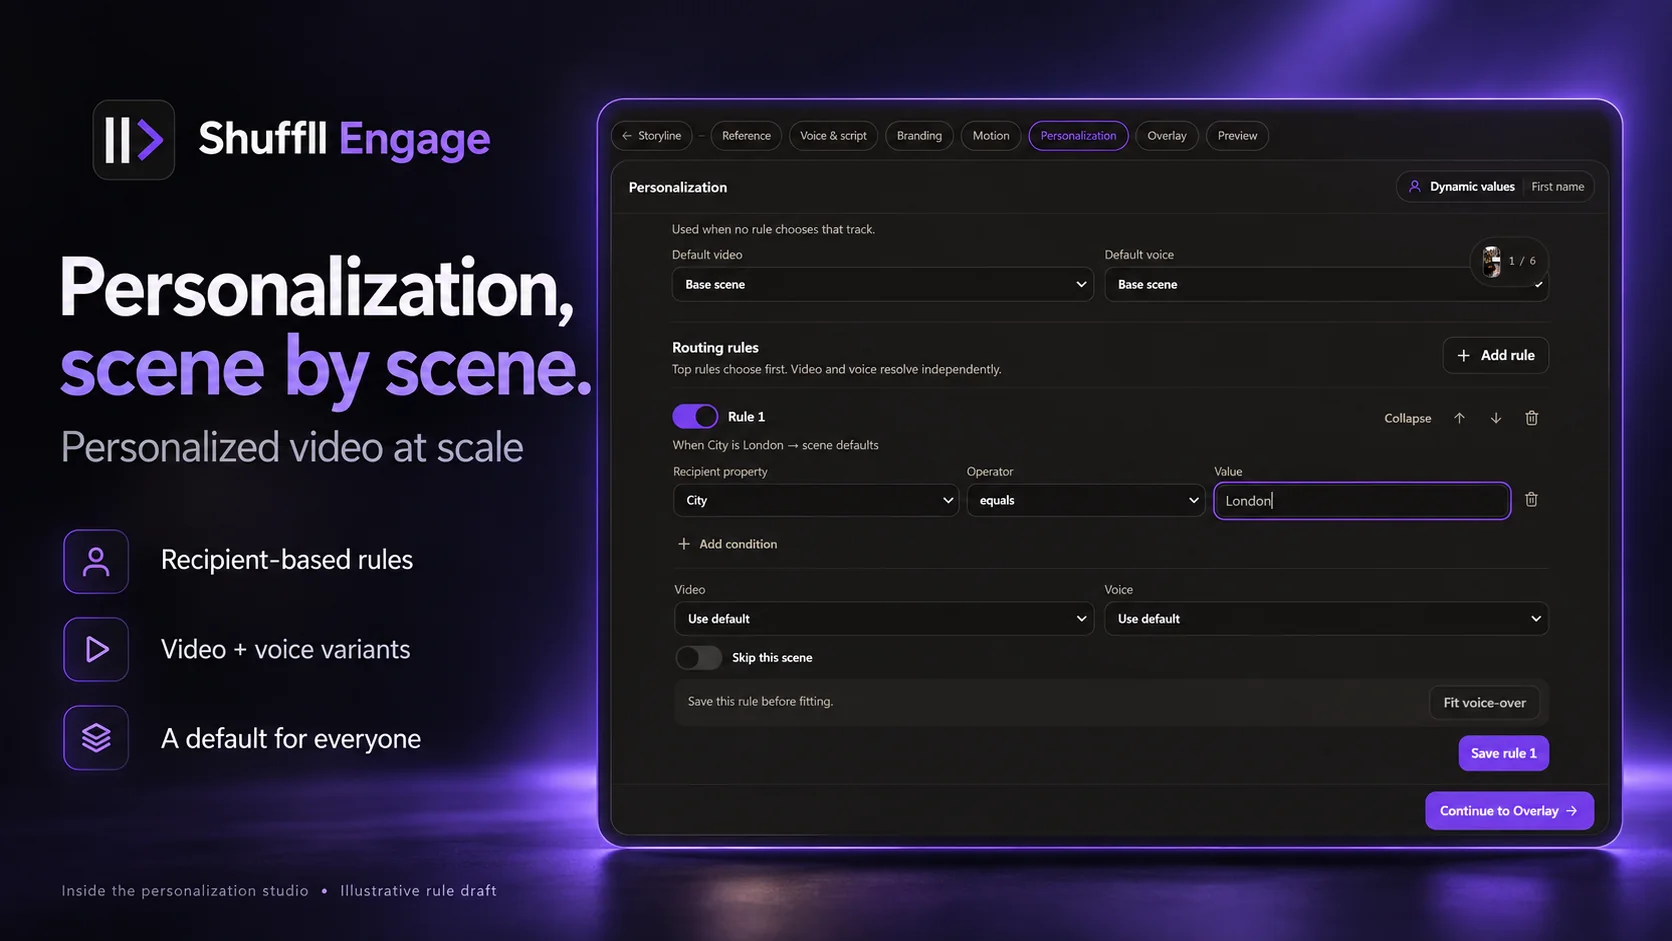
Task: Click the Dynamic values button
Action: pos(1462,187)
